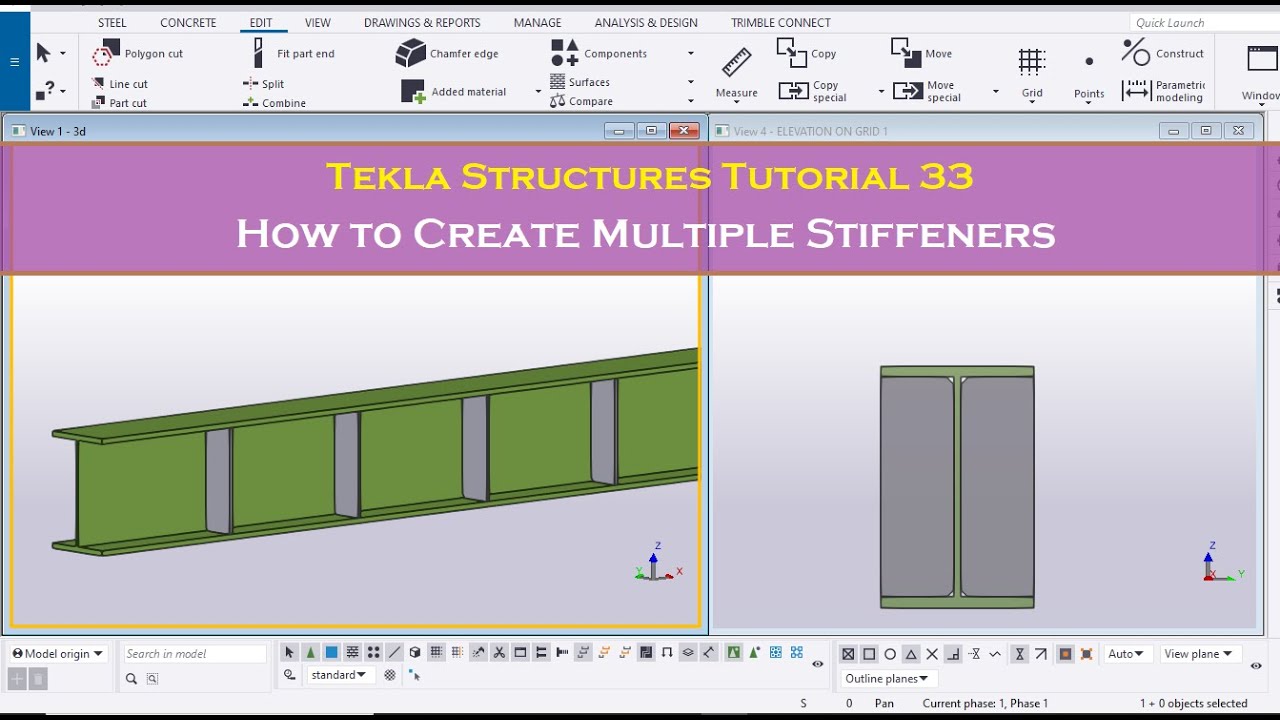Viewport: 1280px width, 720px height.
Task: Click the checkered icon beside standard filter
Action: coord(390,675)
